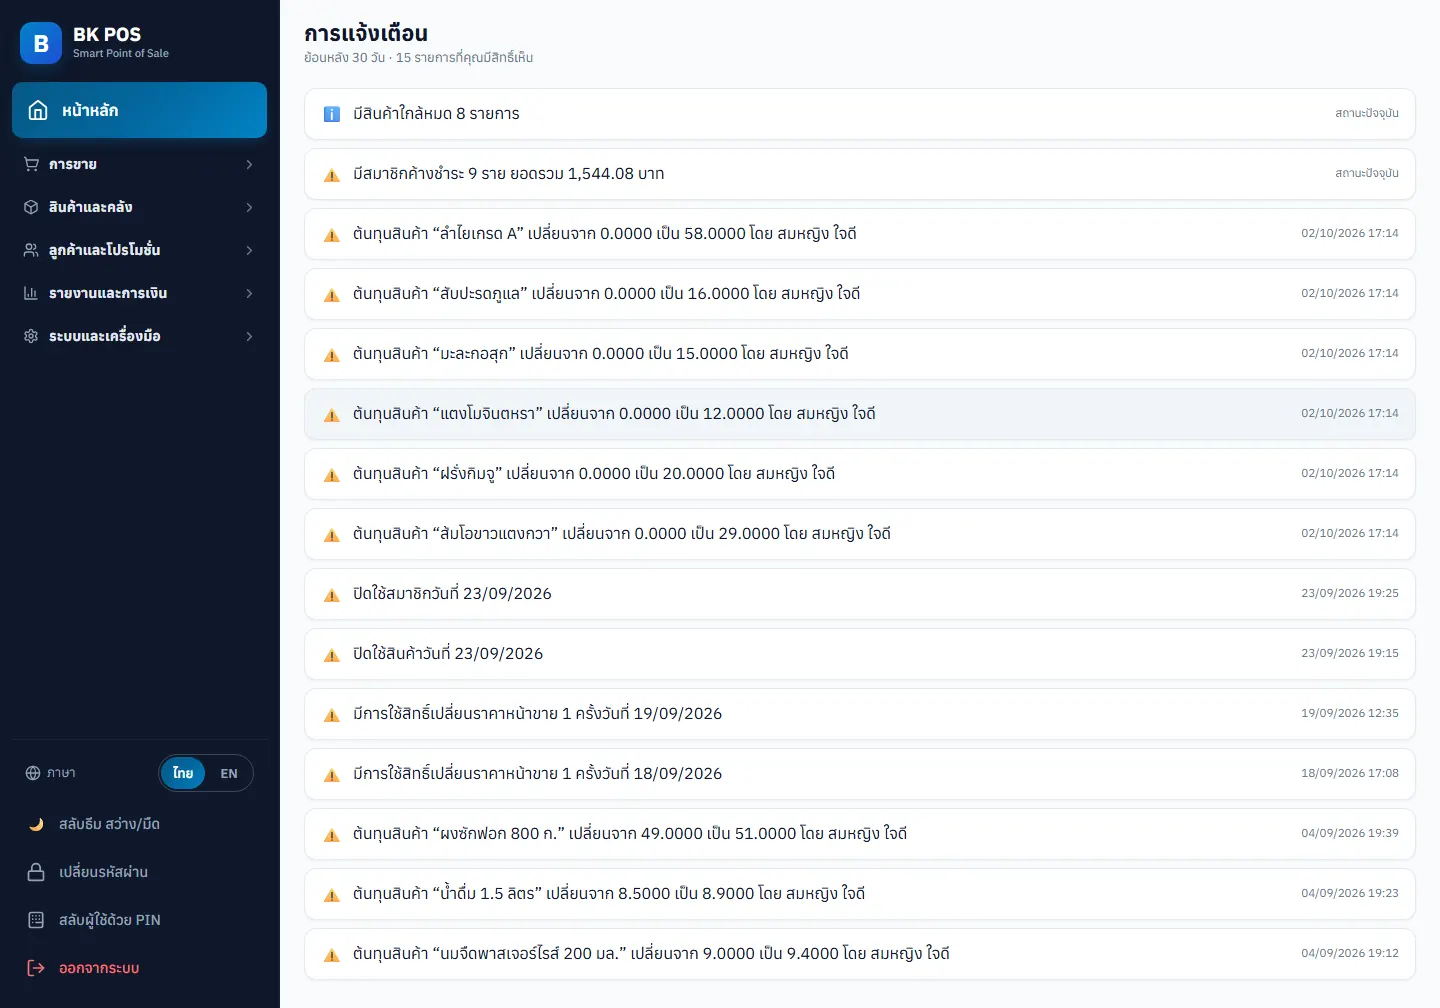1440x1008 pixels.
Task: Open the นมจืดพาสเจอร์ไรส์ 200 มล. cost notification
Action: pyautogui.click(x=860, y=954)
